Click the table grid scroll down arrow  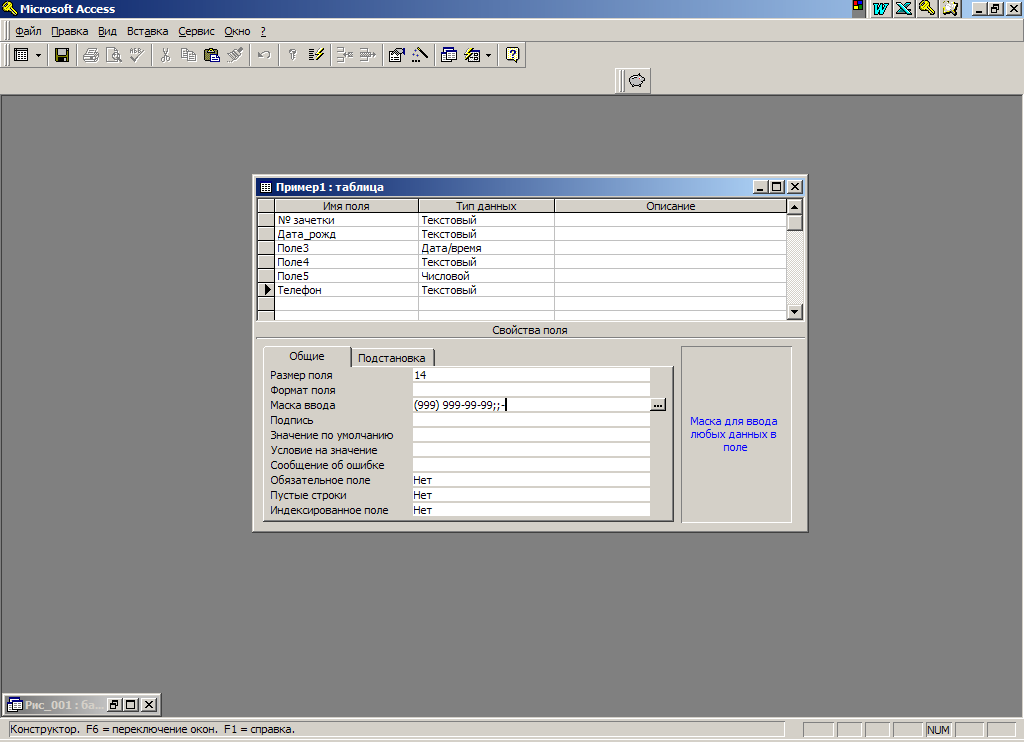pyautogui.click(x=794, y=312)
